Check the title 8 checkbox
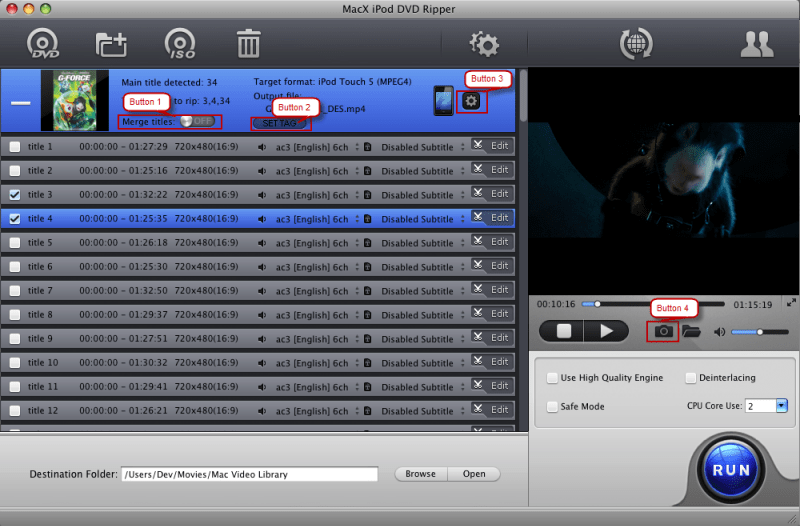This screenshot has width=800, height=526. (15, 315)
